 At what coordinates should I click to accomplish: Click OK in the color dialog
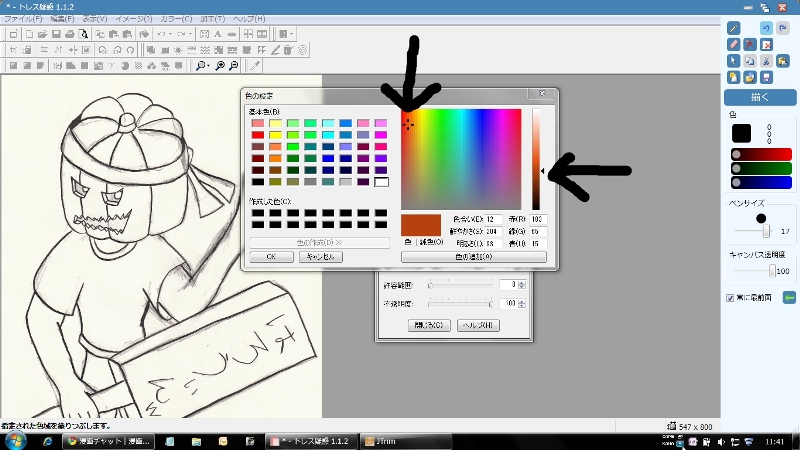[271, 257]
